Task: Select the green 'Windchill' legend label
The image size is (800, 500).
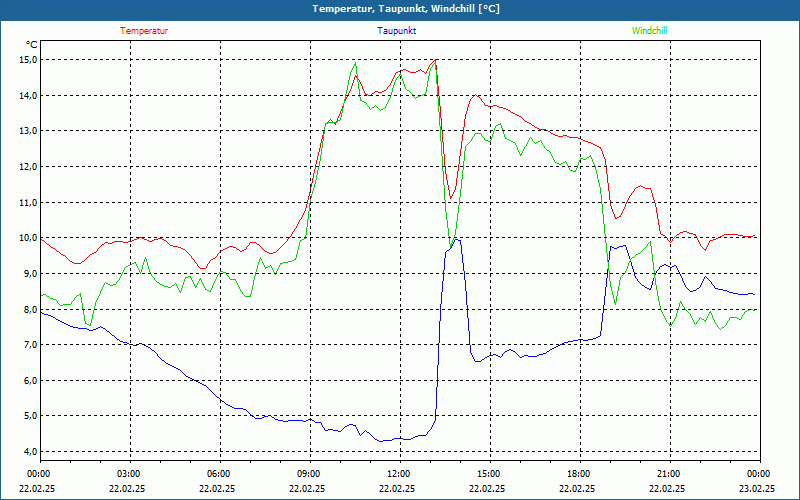Action: click(x=649, y=31)
